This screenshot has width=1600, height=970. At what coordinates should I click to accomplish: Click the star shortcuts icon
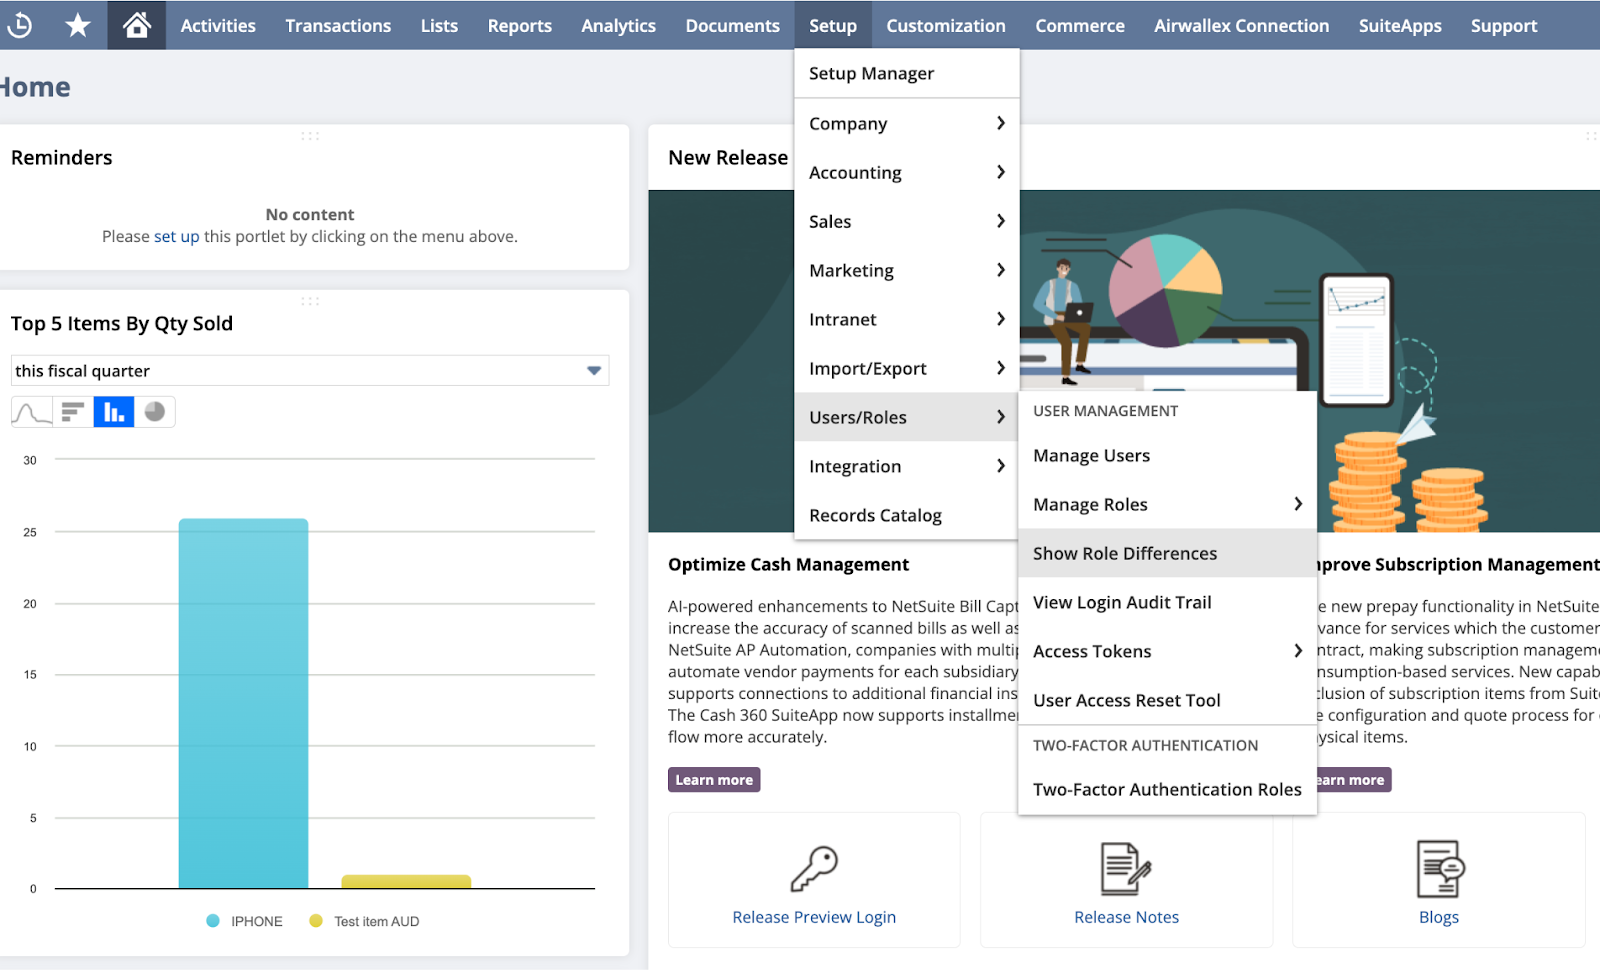click(x=77, y=25)
